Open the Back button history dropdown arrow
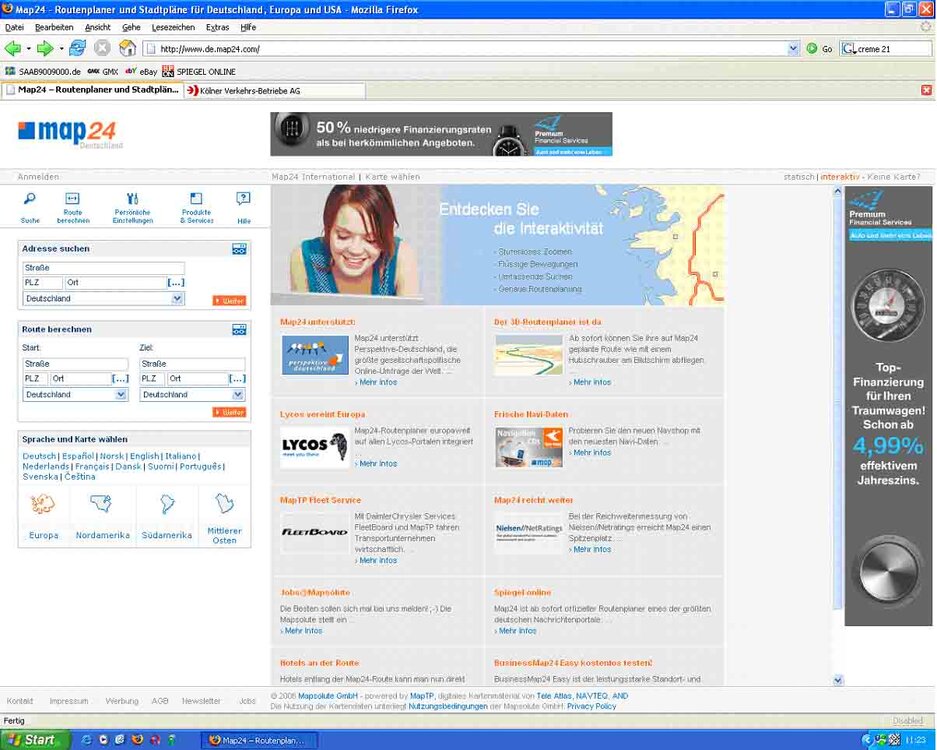This screenshot has height=750, width=937. [x=28, y=49]
